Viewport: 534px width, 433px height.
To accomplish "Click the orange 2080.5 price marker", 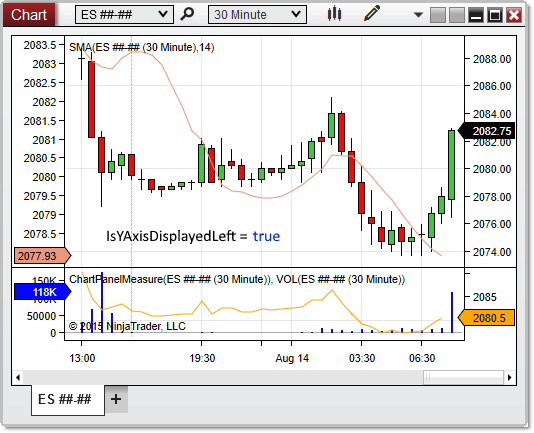I will pyautogui.click(x=486, y=318).
